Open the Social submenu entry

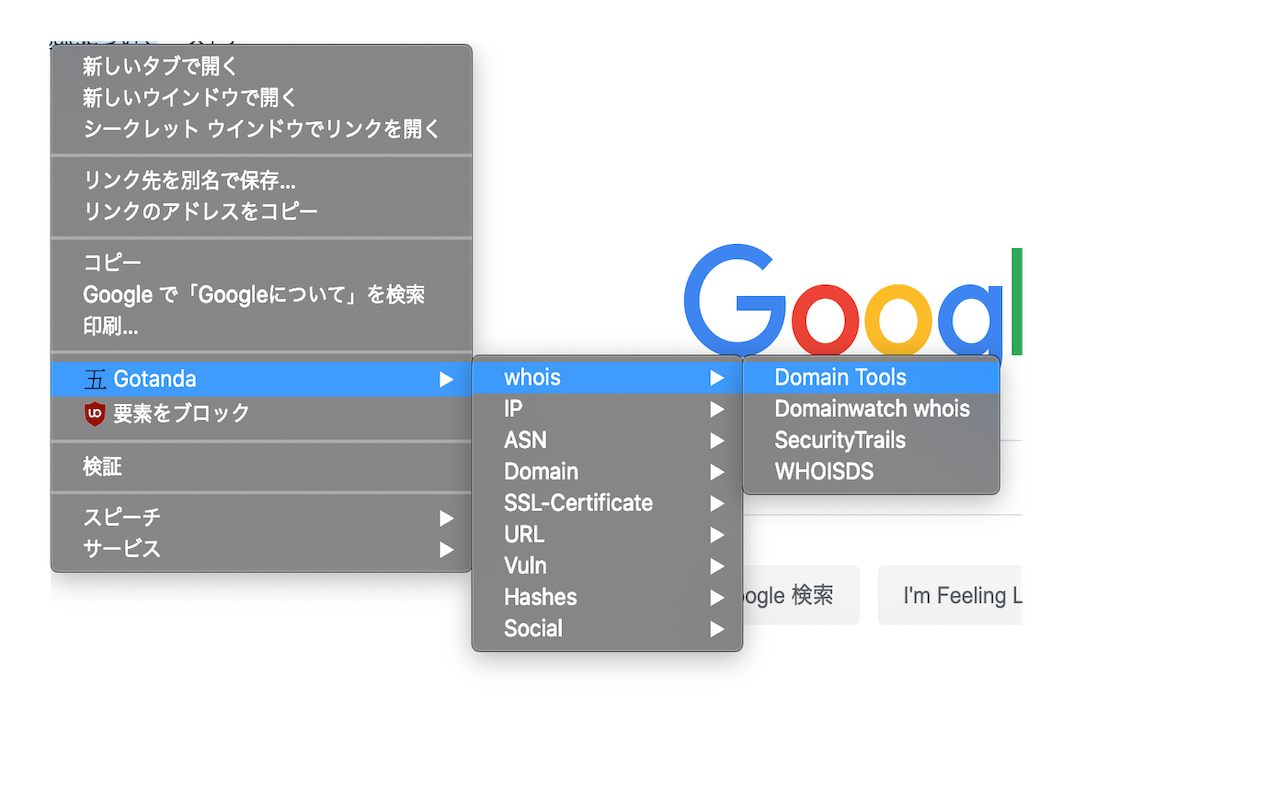point(607,628)
